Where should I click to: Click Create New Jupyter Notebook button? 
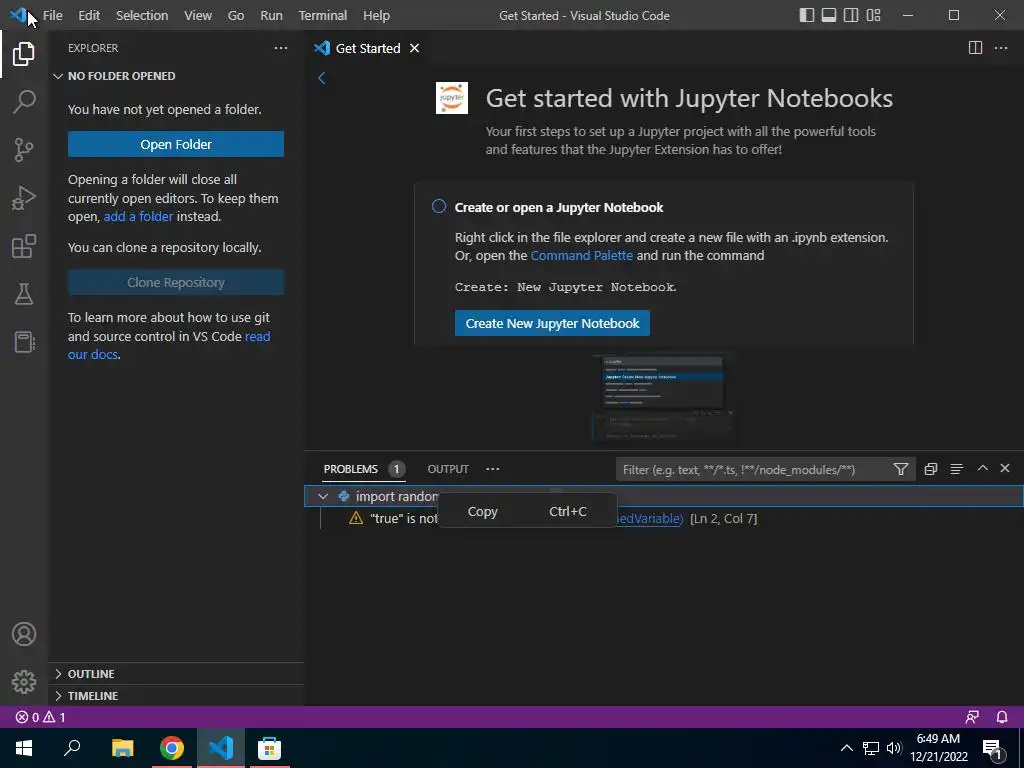552,323
